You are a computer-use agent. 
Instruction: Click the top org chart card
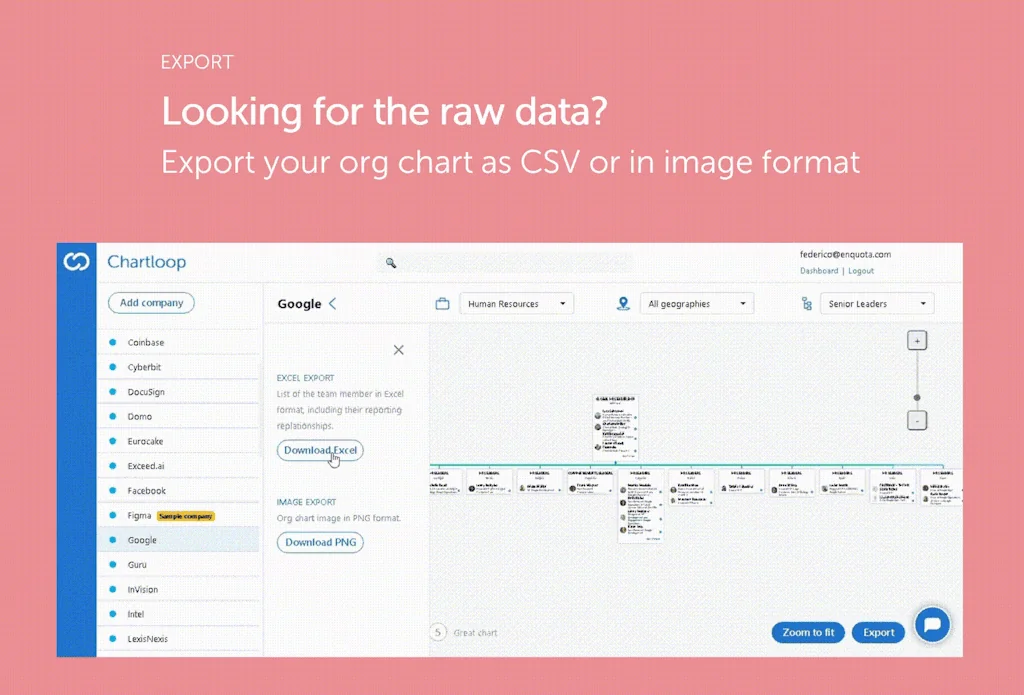point(615,427)
